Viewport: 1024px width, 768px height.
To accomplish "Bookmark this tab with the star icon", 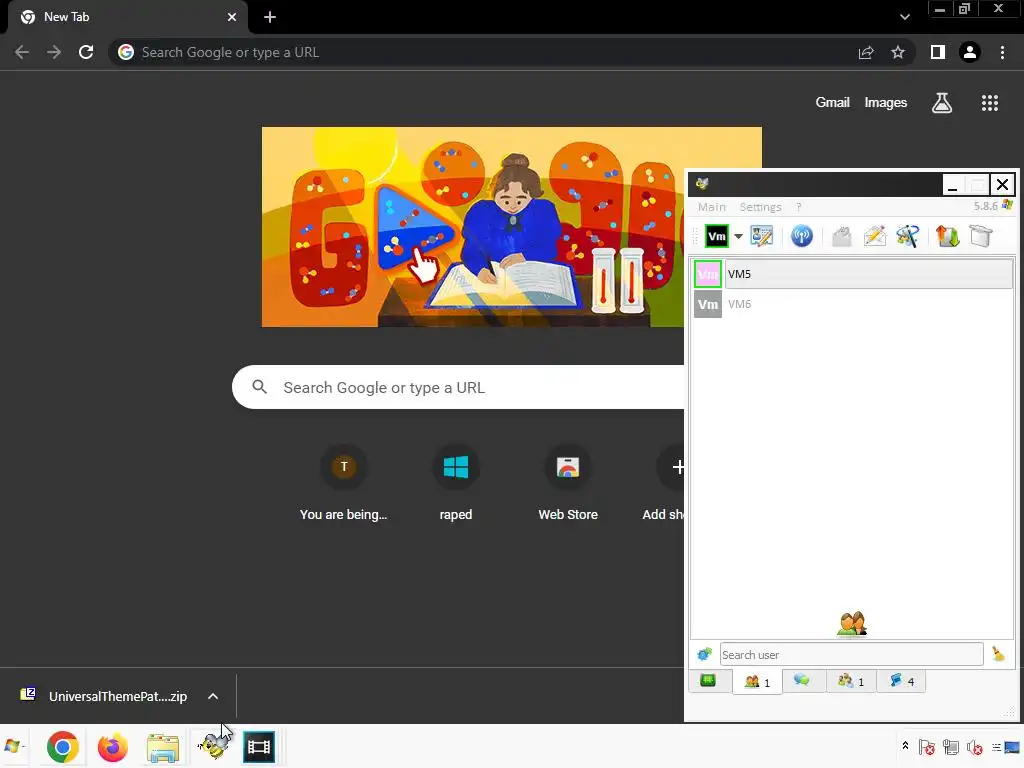I will (x=898, y=52).
